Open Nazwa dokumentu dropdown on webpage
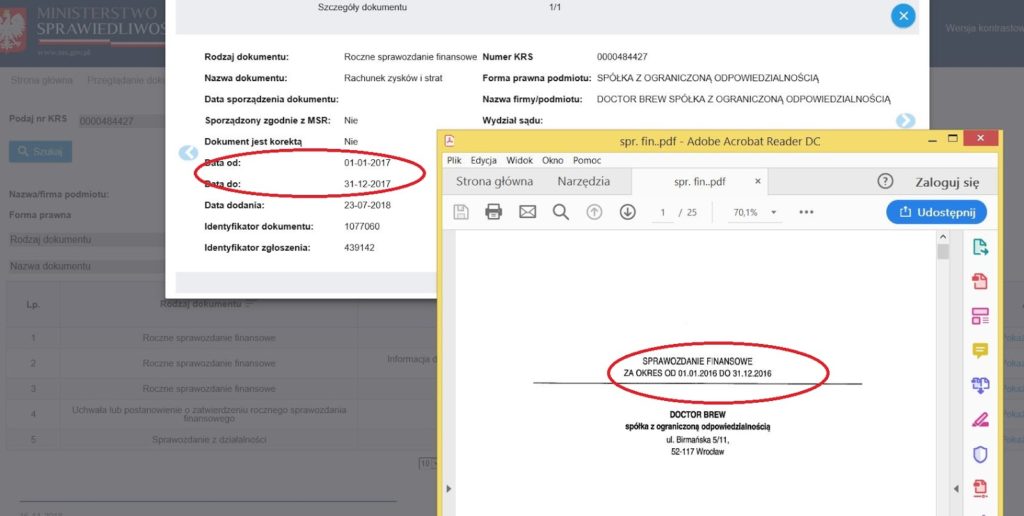This screenshot has height=516, width=1024. pos(88,266)
